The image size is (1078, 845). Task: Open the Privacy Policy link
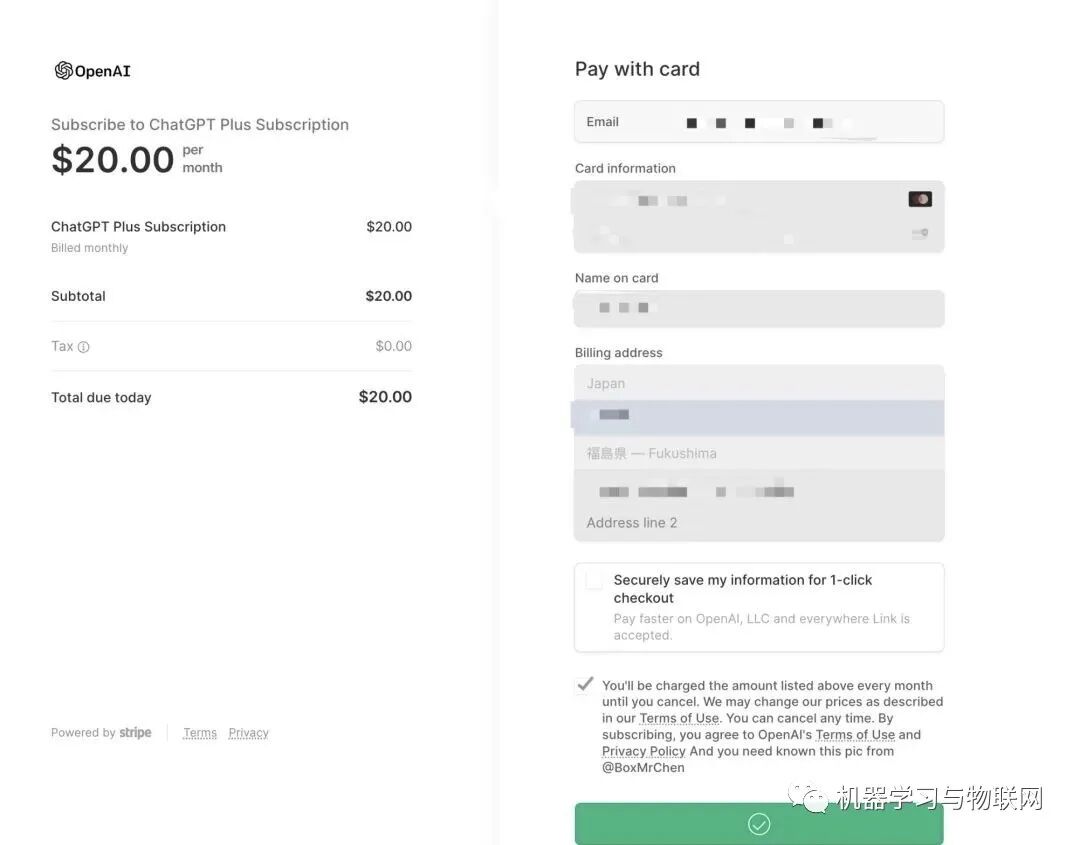[x=643, y=751]
